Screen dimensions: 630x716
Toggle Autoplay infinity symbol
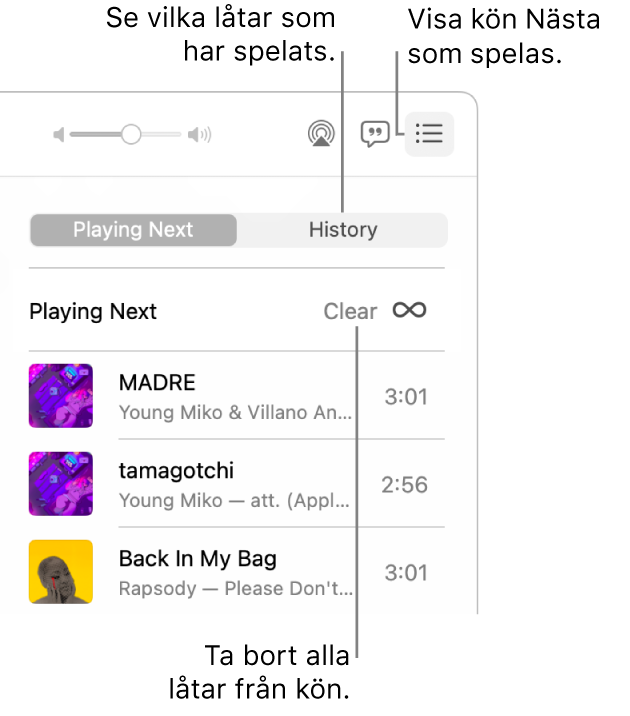click(409, 310)
